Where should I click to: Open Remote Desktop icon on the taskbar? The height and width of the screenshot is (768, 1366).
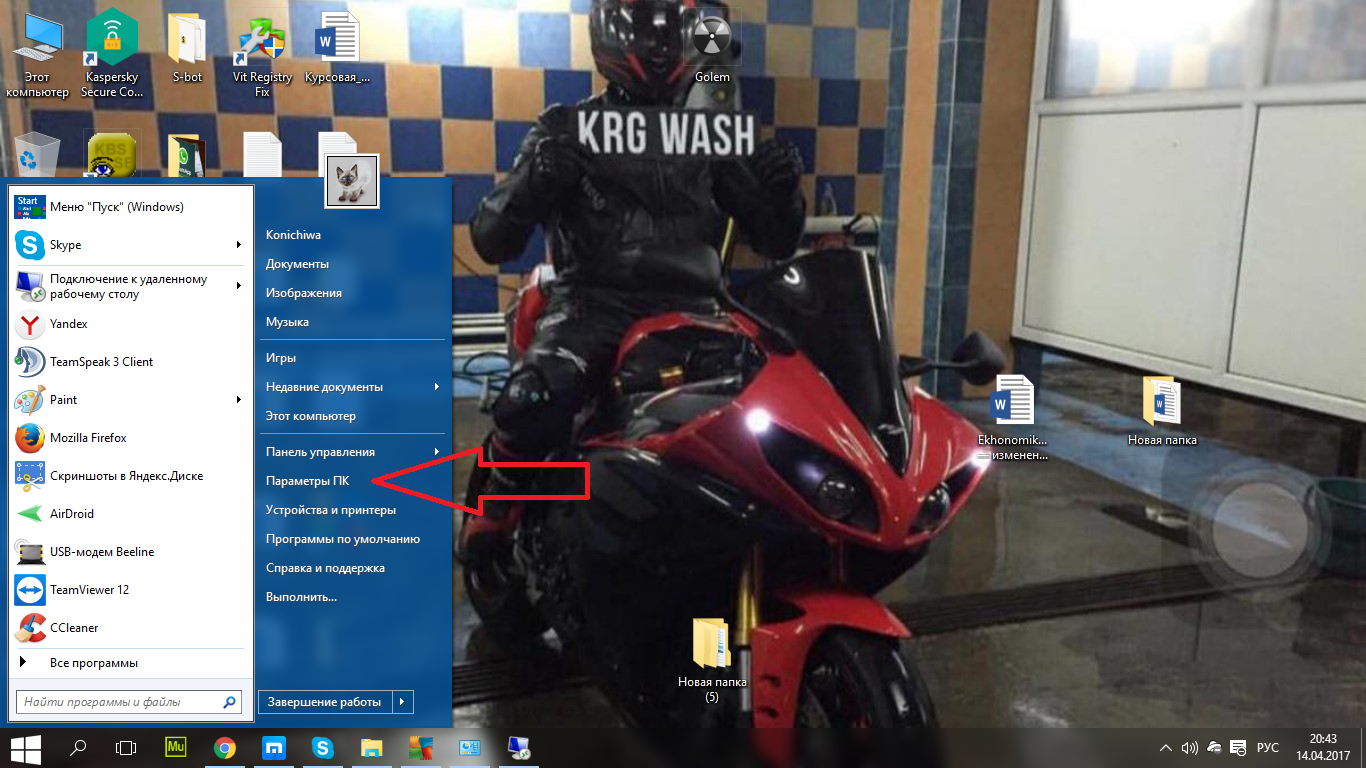pyautogui.click(x=518, y=747)
